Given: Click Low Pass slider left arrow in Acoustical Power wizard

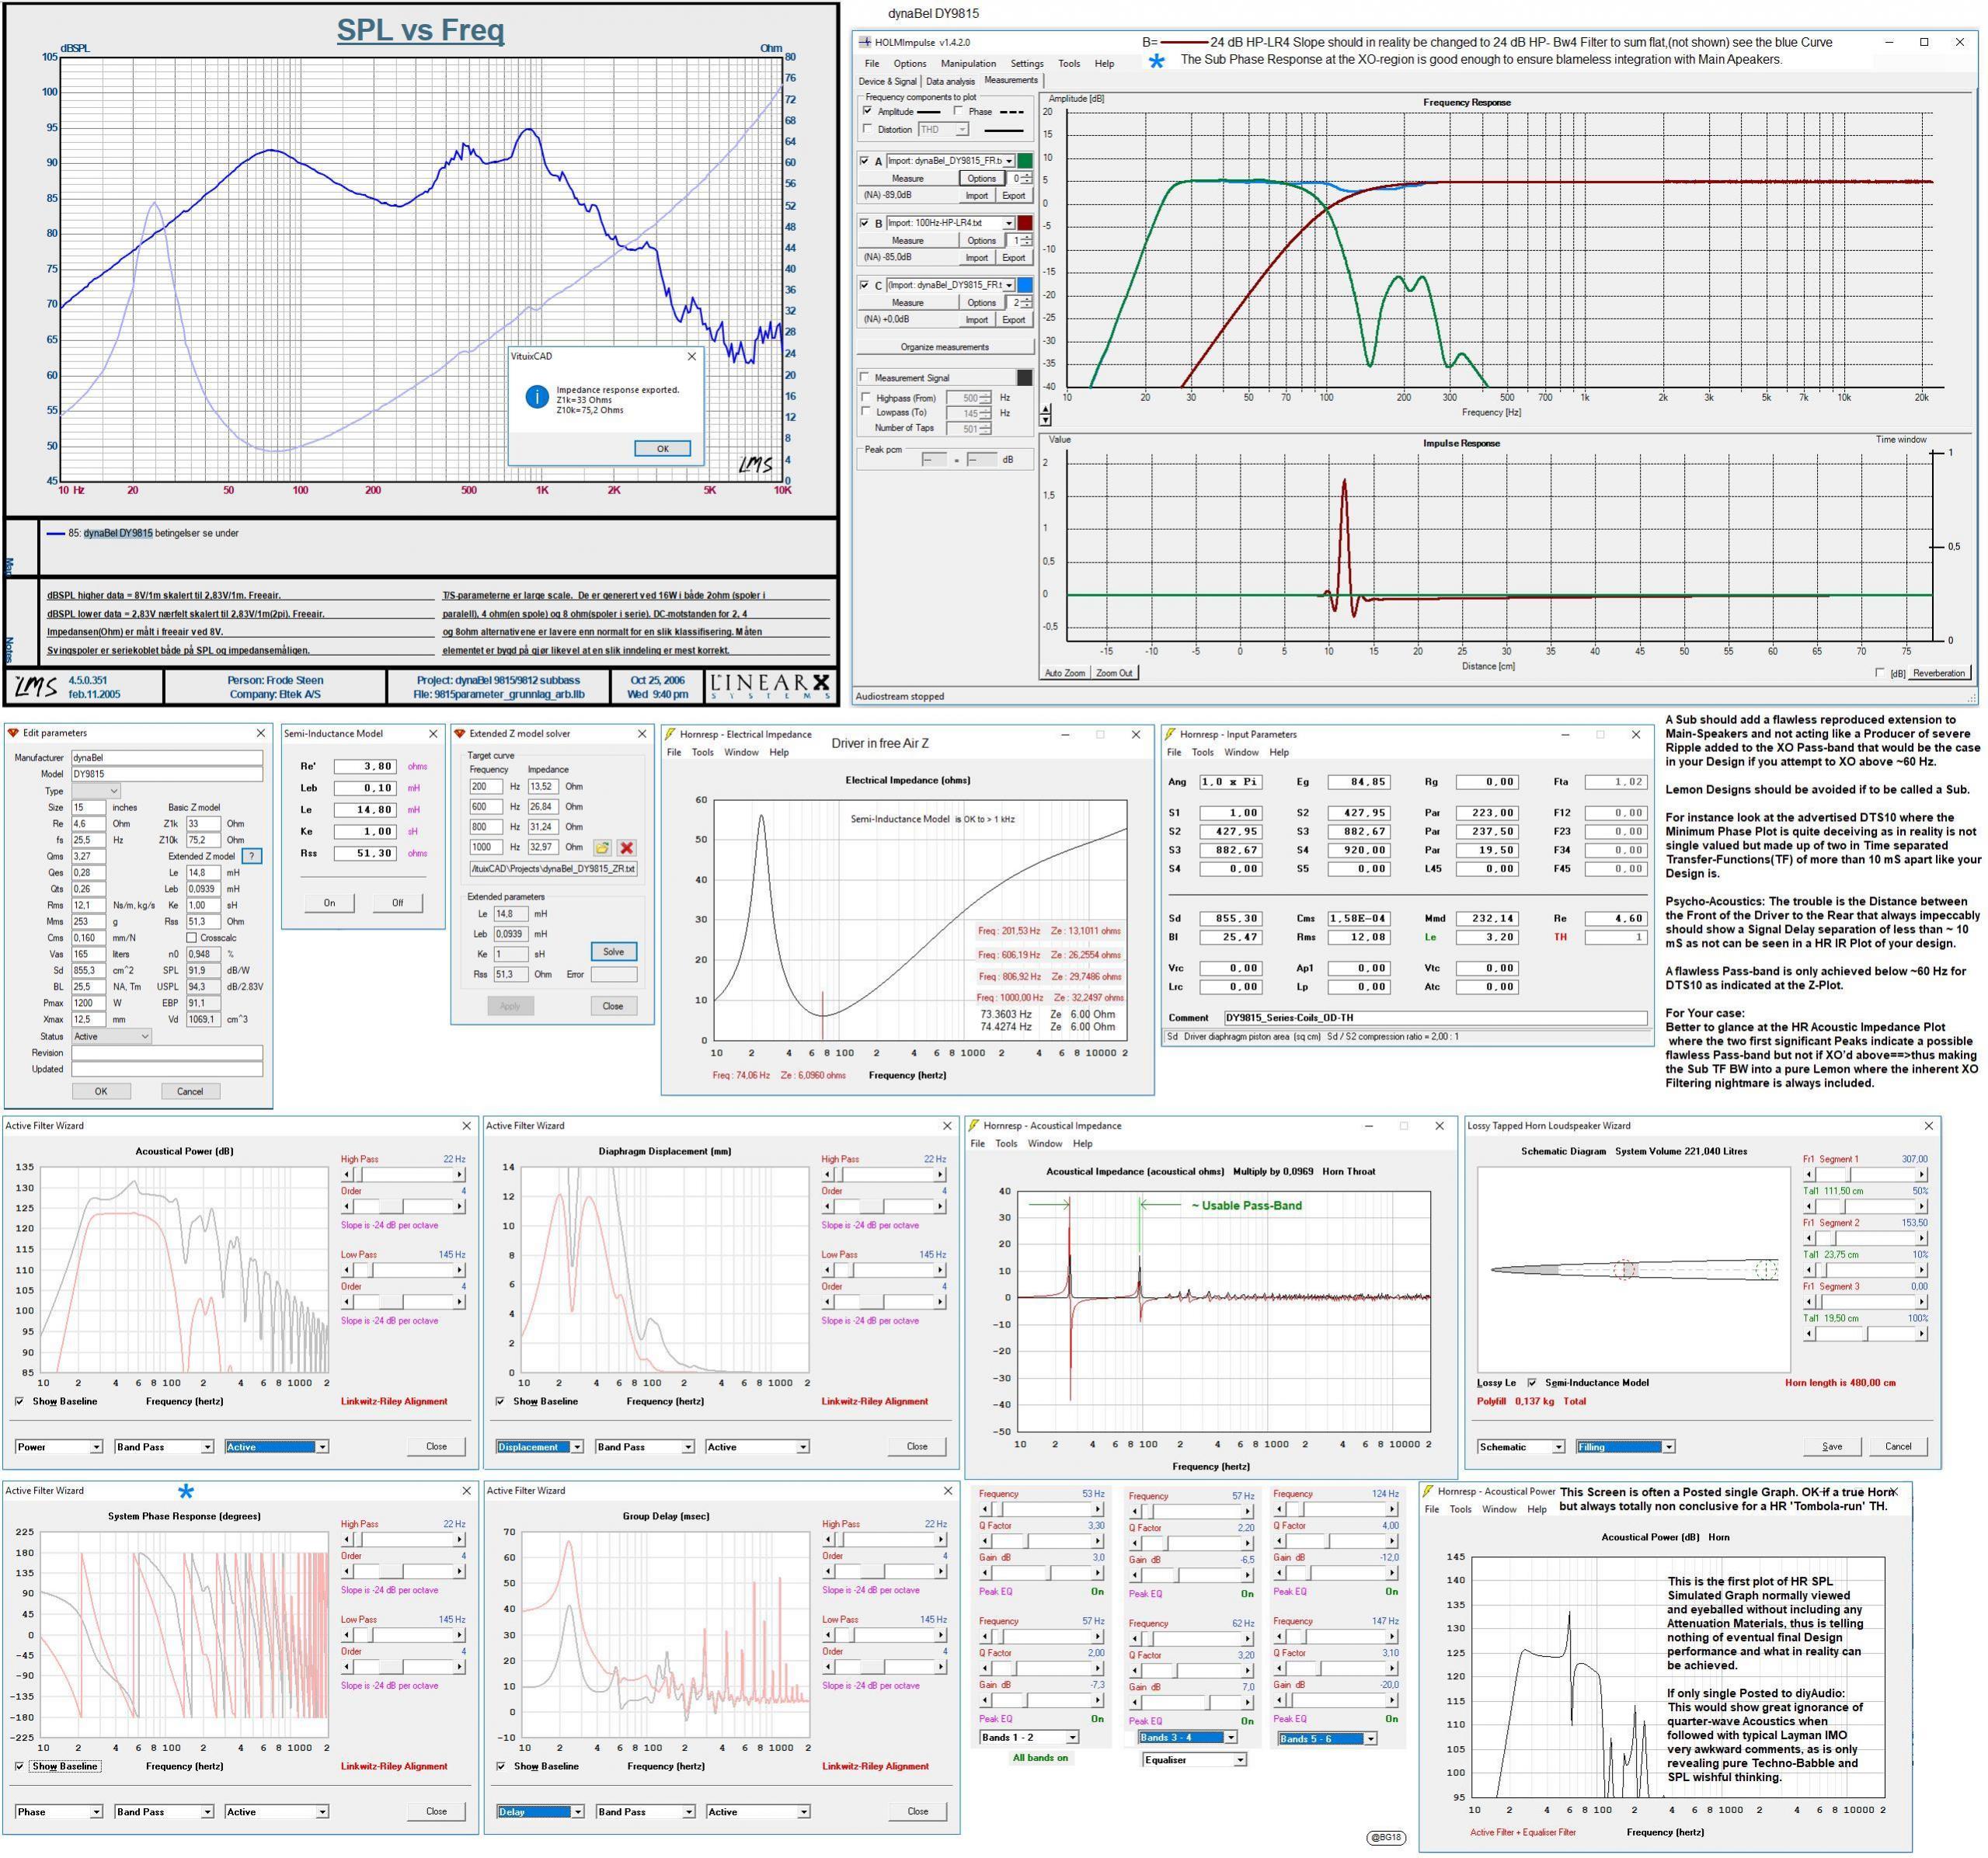Looking at the screenshot, I should pos(347,1270).
